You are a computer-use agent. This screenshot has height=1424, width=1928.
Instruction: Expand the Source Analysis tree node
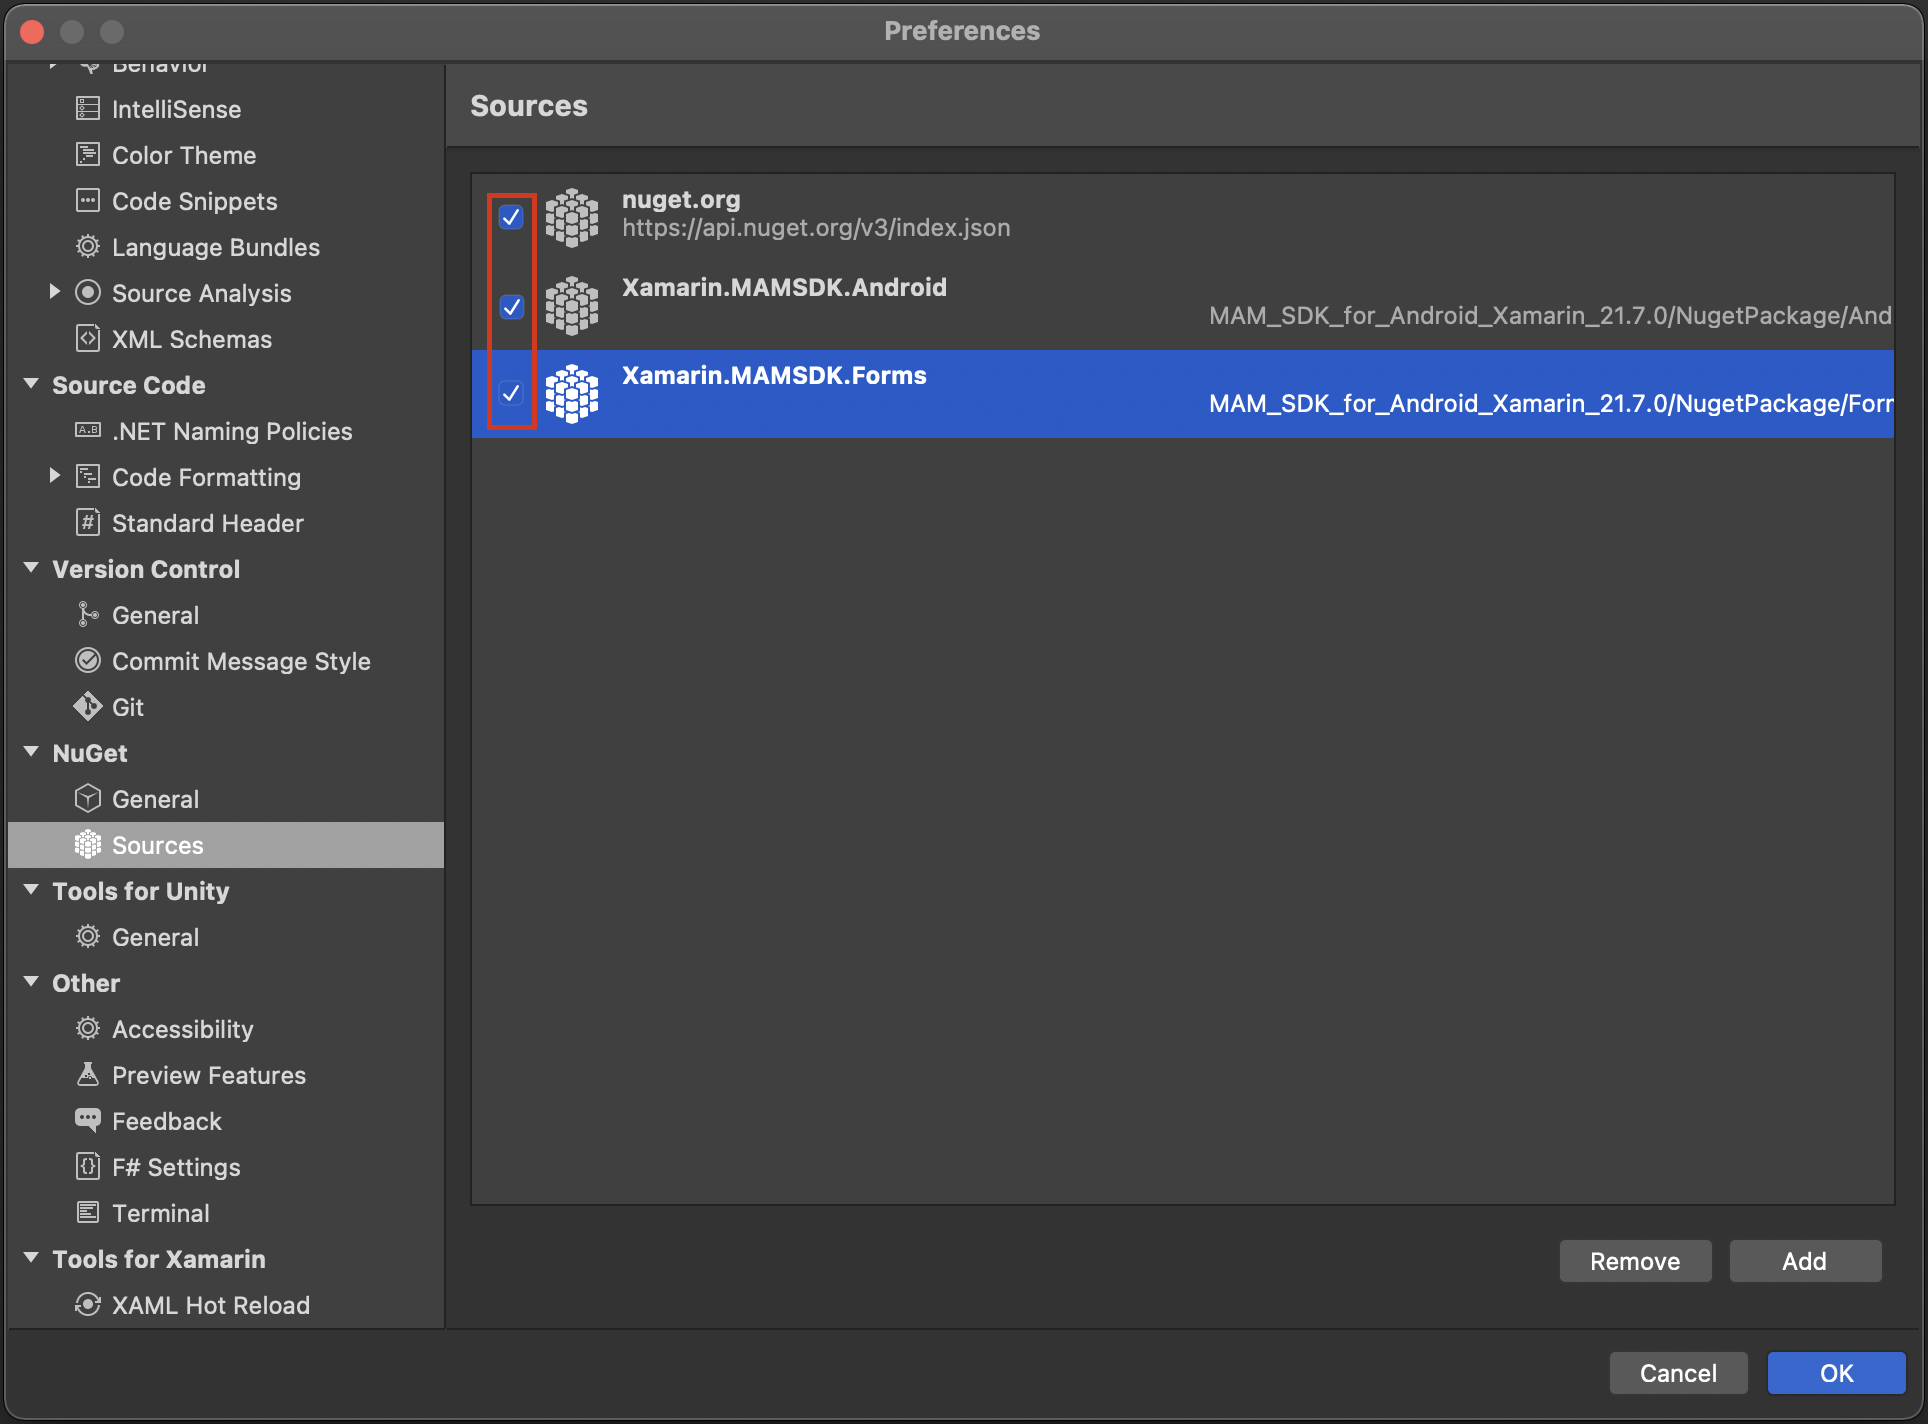(55, 292)
